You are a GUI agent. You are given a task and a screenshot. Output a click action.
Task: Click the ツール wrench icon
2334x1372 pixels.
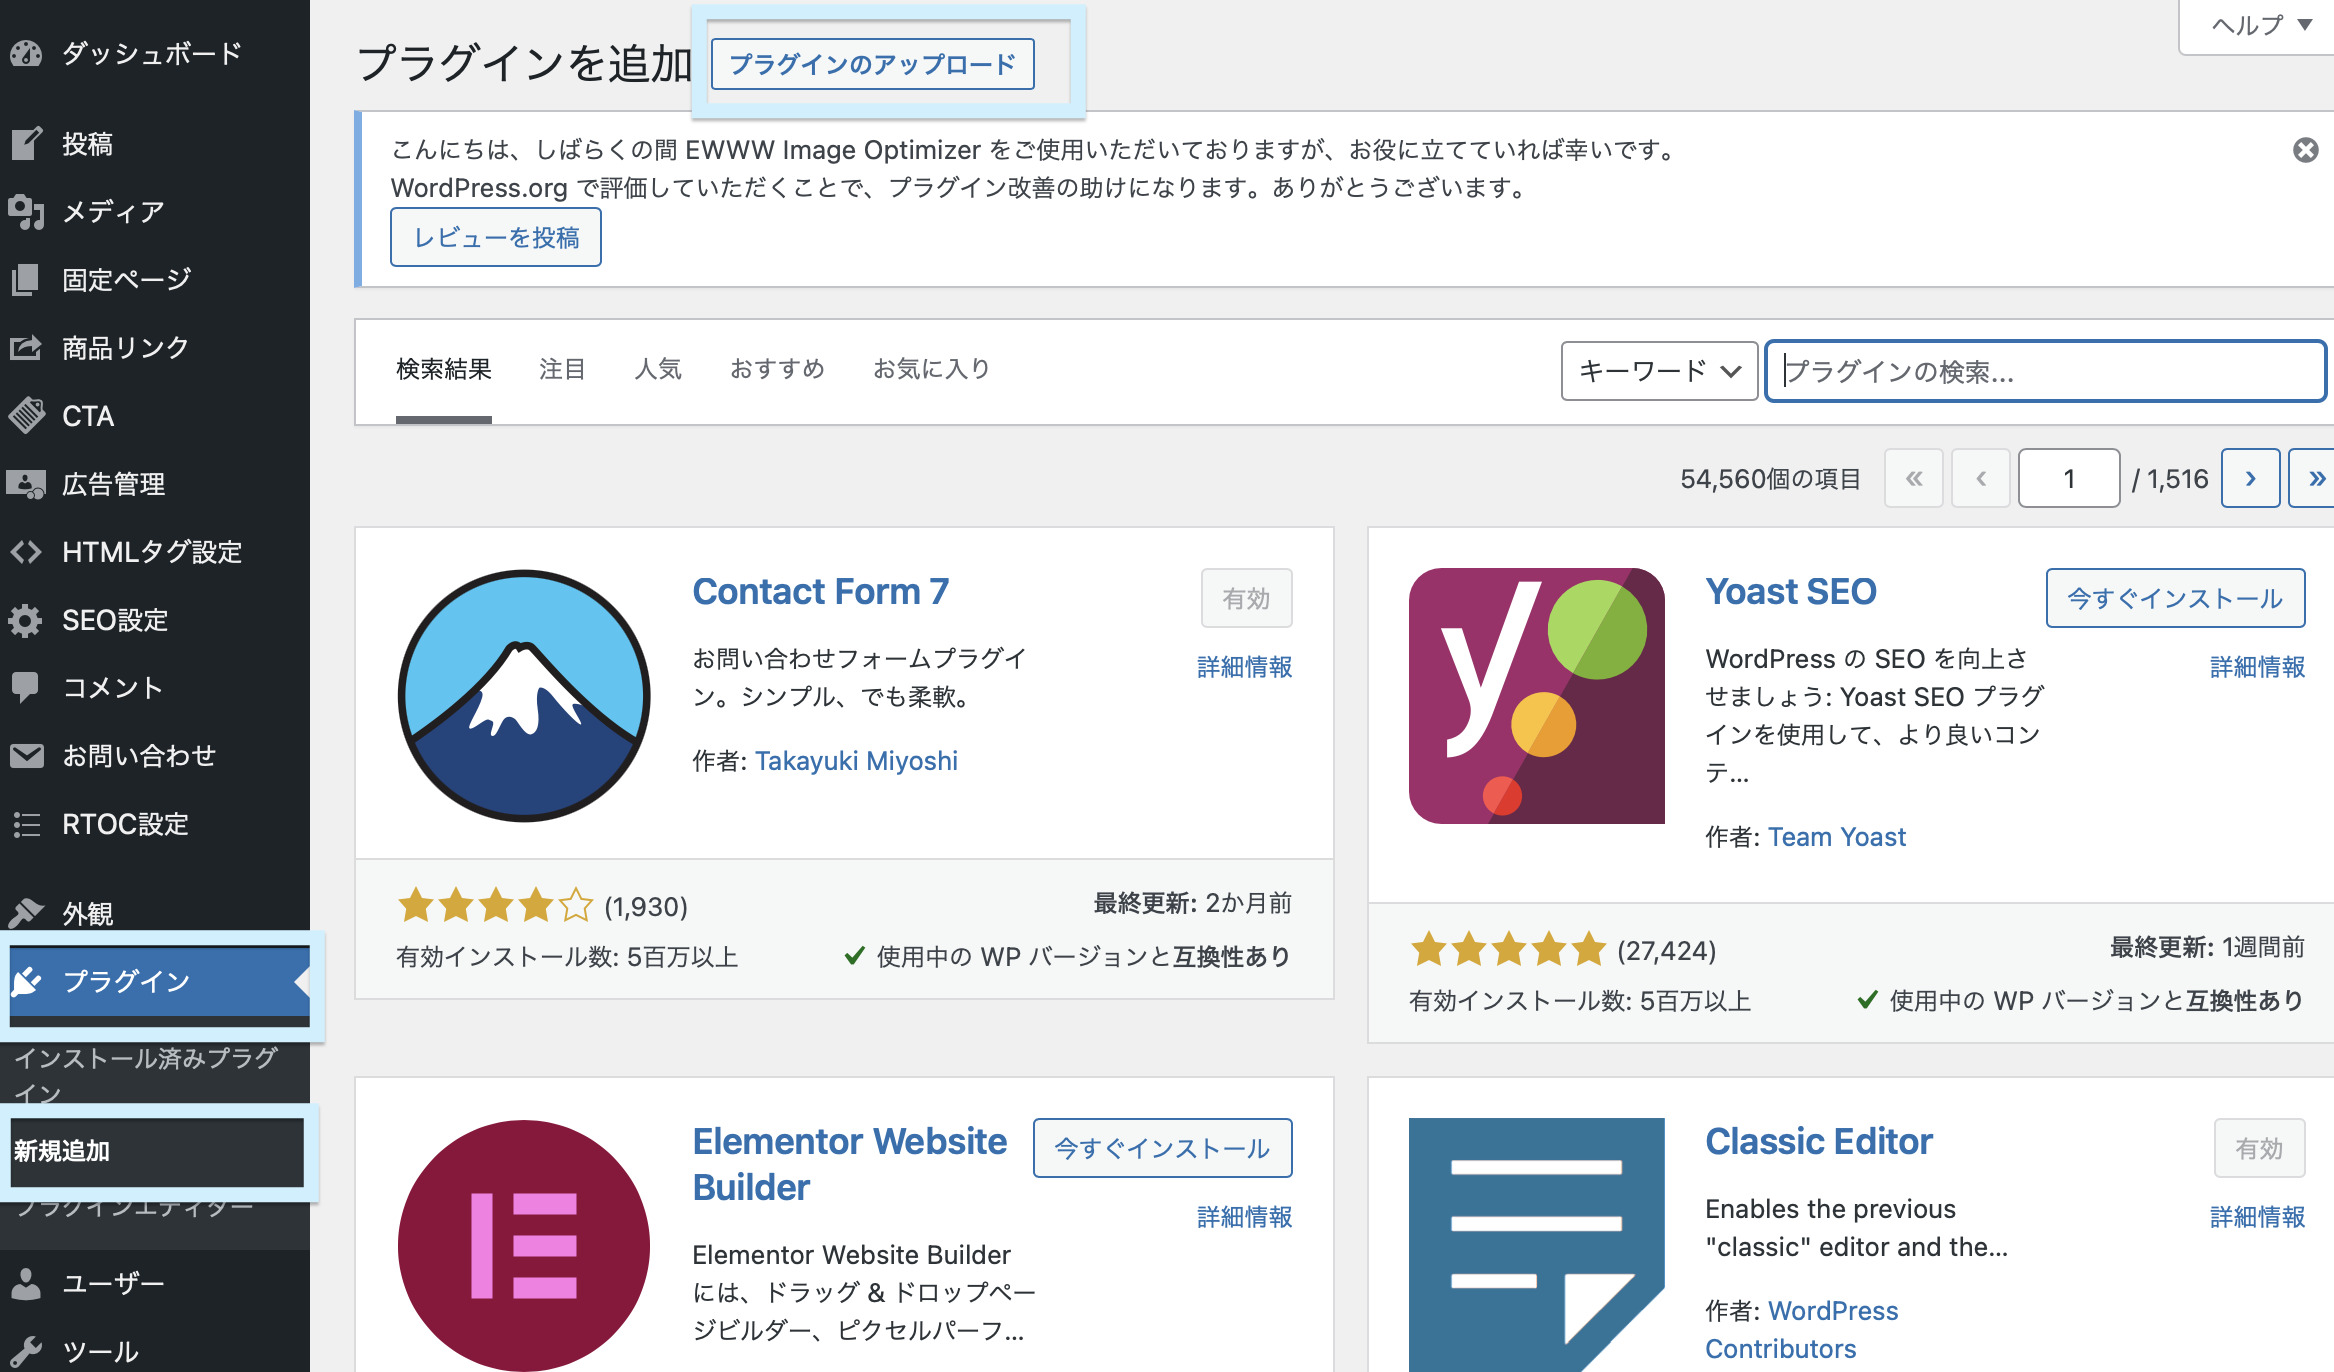(x=26, y=1351)
